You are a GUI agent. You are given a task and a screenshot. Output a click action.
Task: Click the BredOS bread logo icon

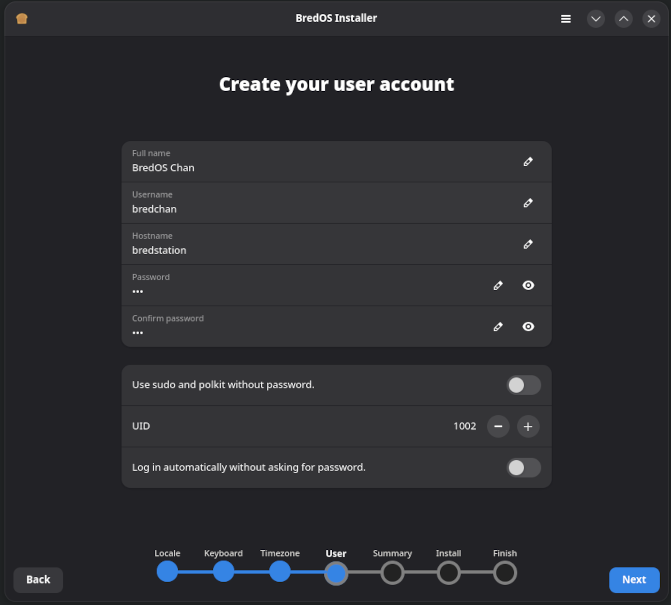[x=22, y=18]
